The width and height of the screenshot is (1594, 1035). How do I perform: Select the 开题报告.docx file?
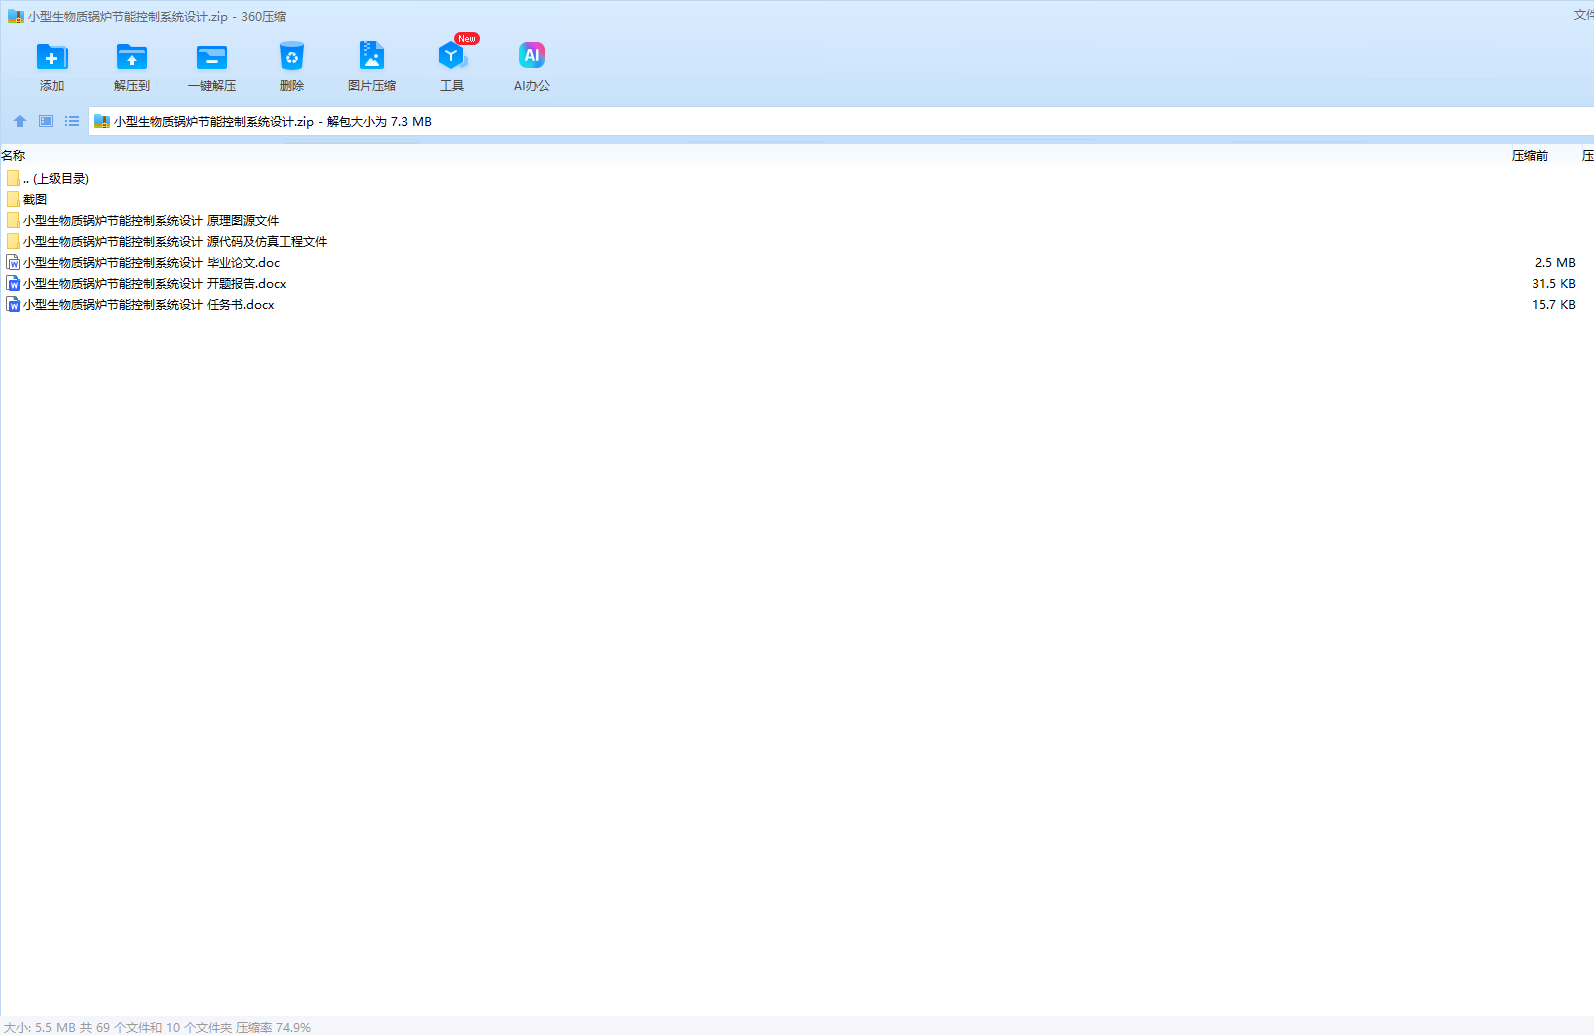click(154, 284)
